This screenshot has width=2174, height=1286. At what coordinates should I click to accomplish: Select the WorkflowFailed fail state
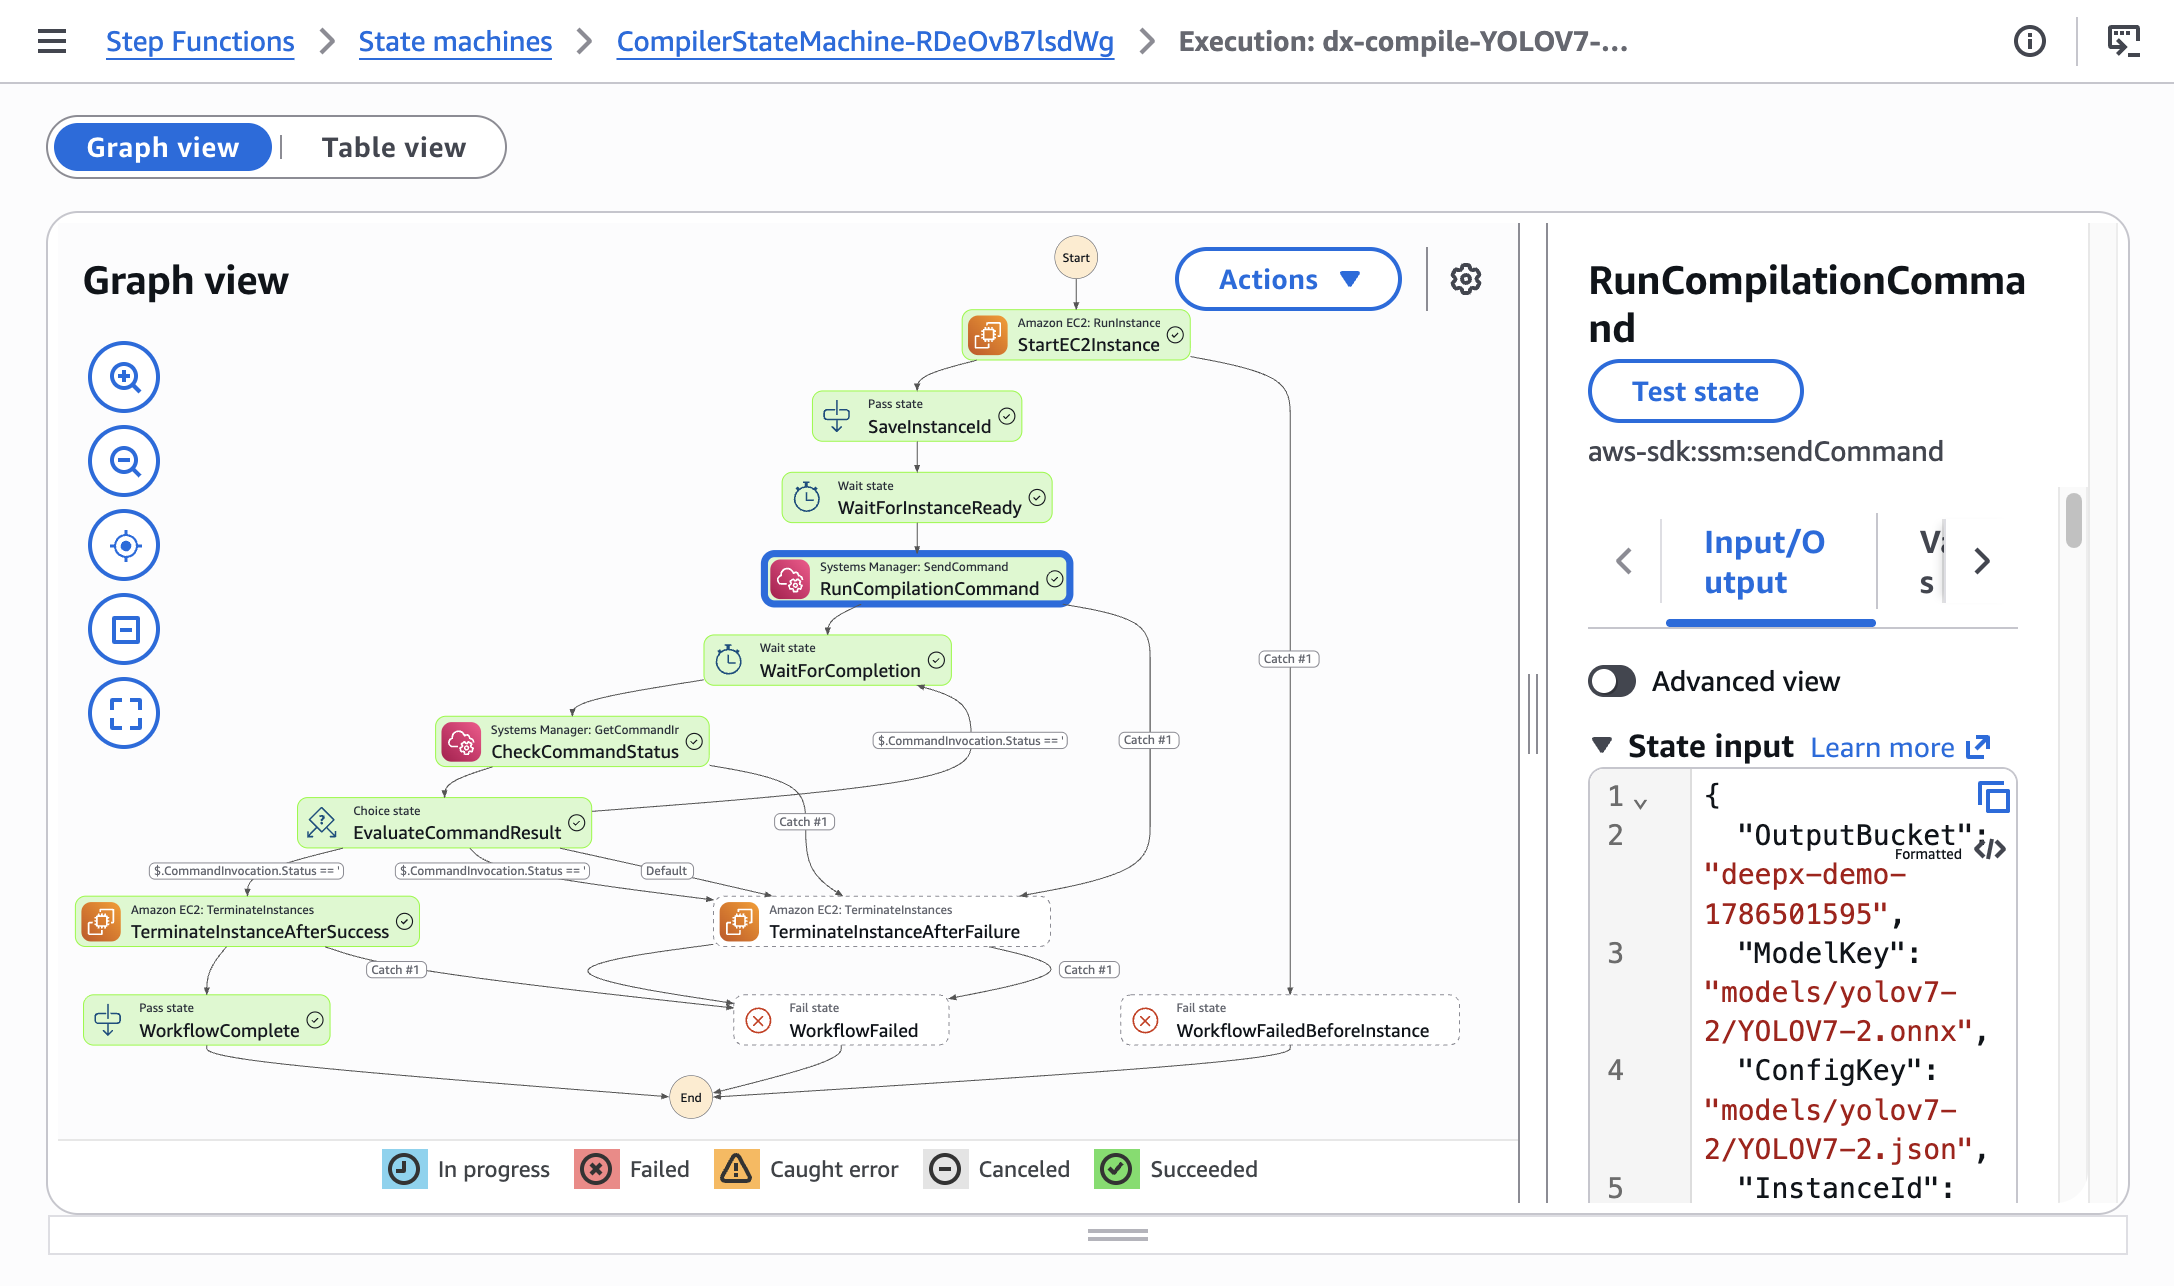coord(841,1020)
